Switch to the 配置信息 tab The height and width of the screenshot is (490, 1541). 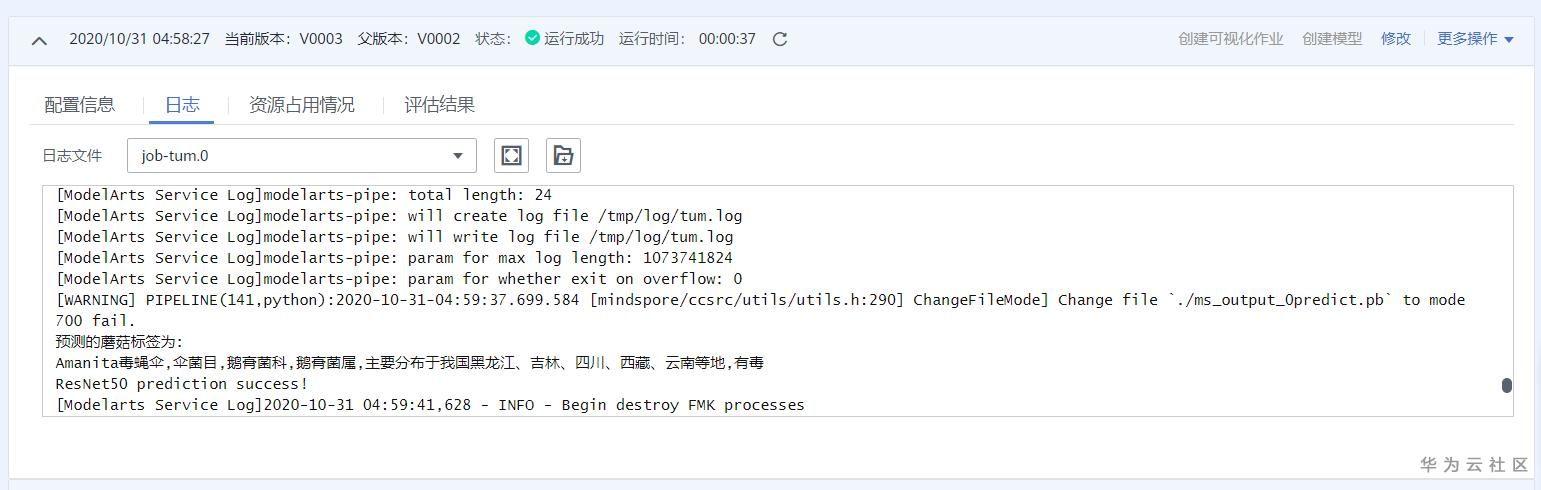click(x=80, y=104)
